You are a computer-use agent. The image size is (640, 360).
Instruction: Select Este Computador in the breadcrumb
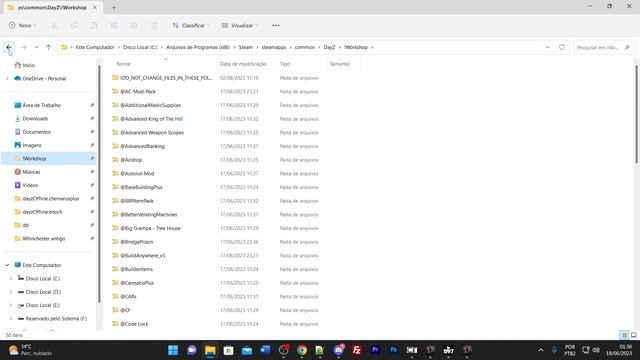tap(95, 47)
